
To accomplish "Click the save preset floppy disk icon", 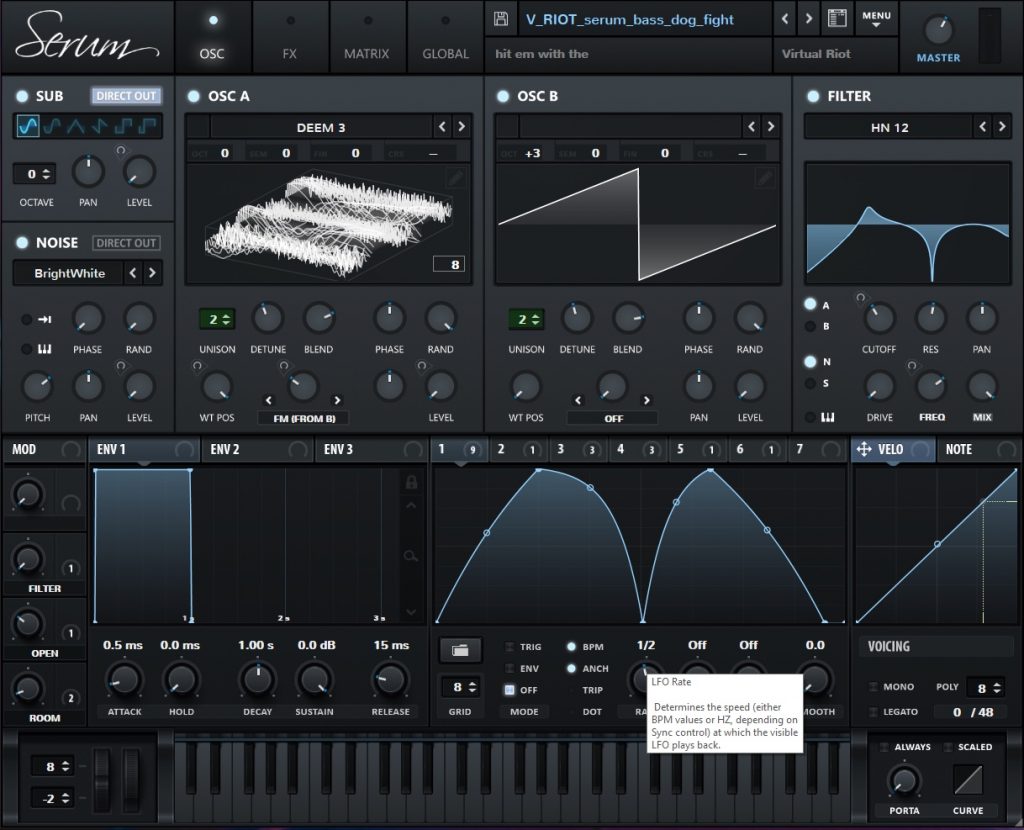I will 502,19.
